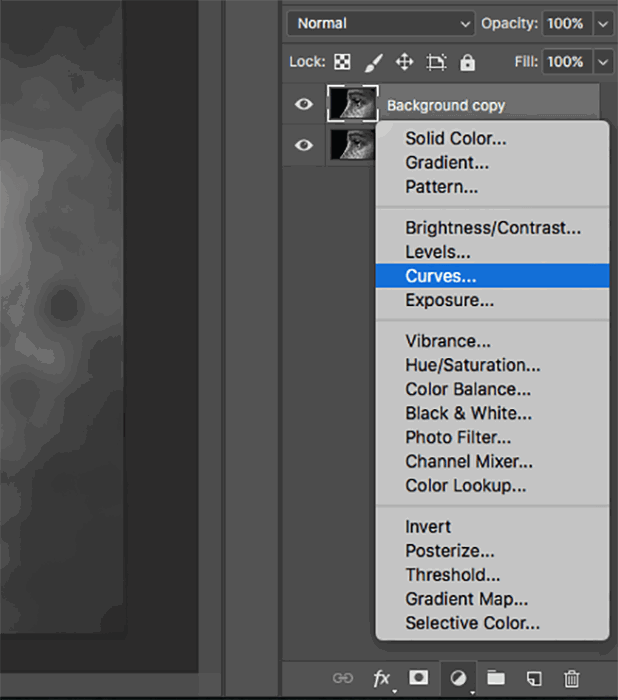The image size is (618, 700).
Task: Click the Background copy layer name
Action: [x=446, y=106]
